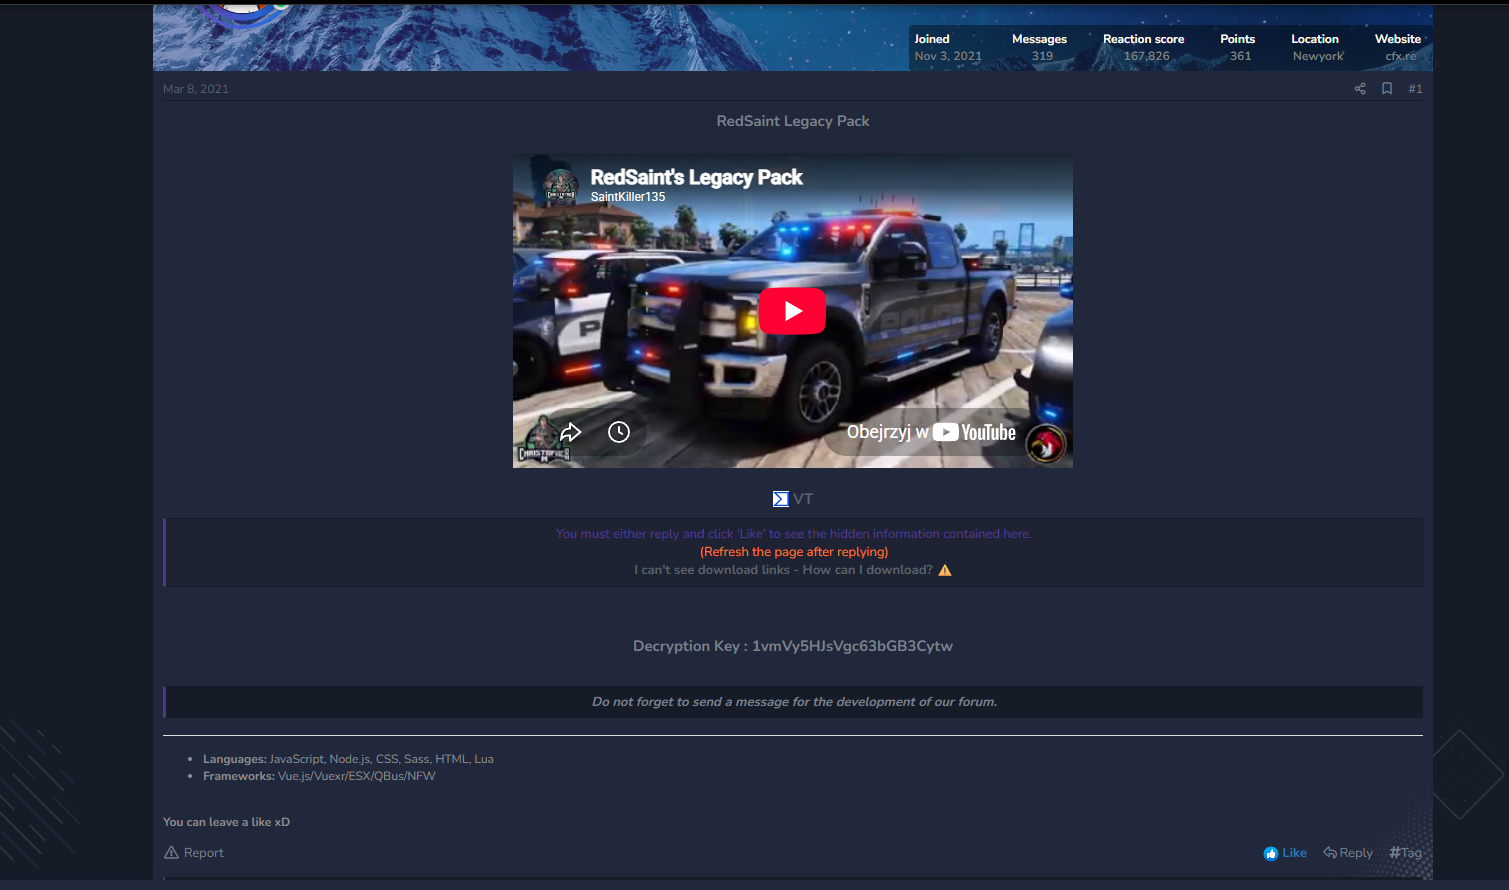Like this post

pyautogui.click(x=1285, y=853)
